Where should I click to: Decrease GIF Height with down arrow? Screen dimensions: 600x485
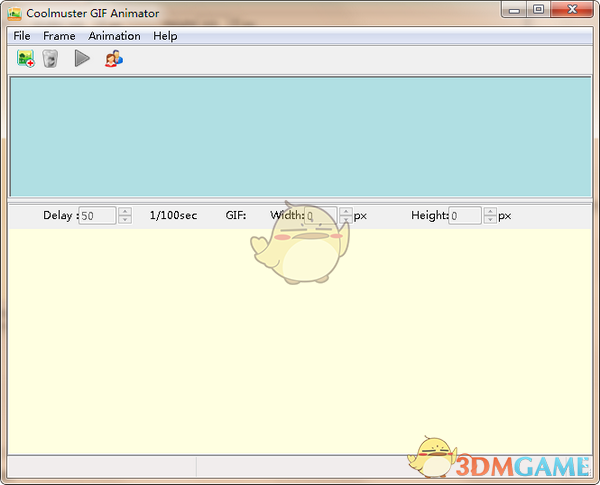click(x=490, y=220)
